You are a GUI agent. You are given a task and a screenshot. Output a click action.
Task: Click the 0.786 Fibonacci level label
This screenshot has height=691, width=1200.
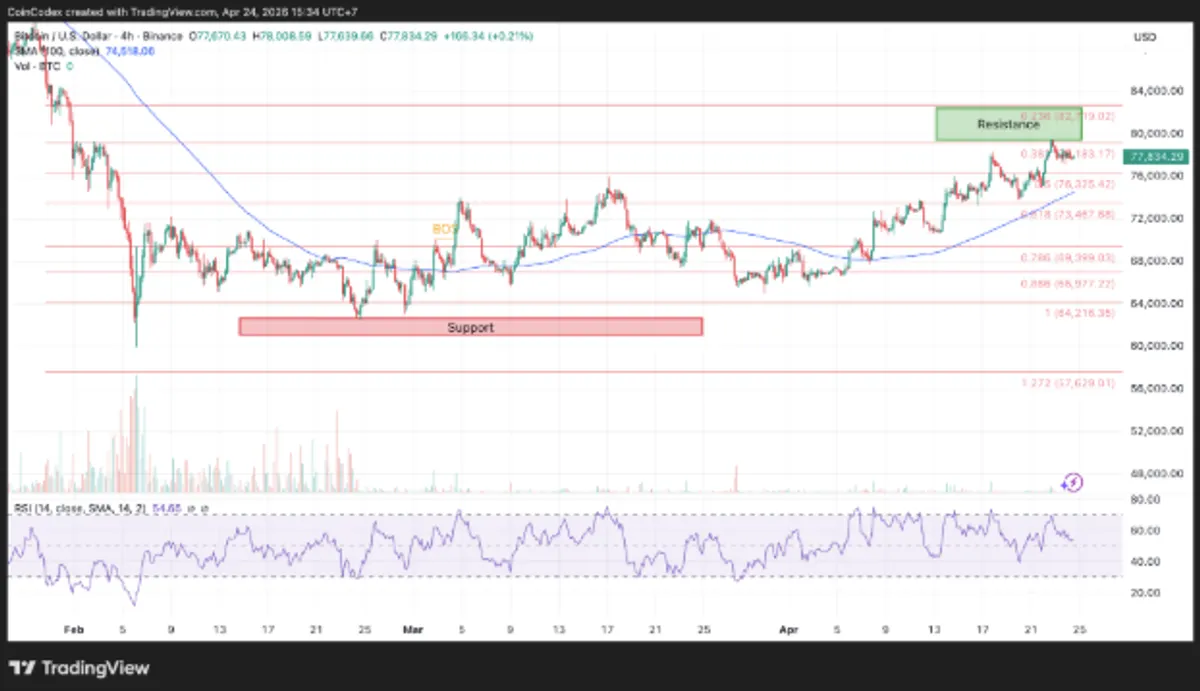pyautogui.click(x=1067, y=257)
